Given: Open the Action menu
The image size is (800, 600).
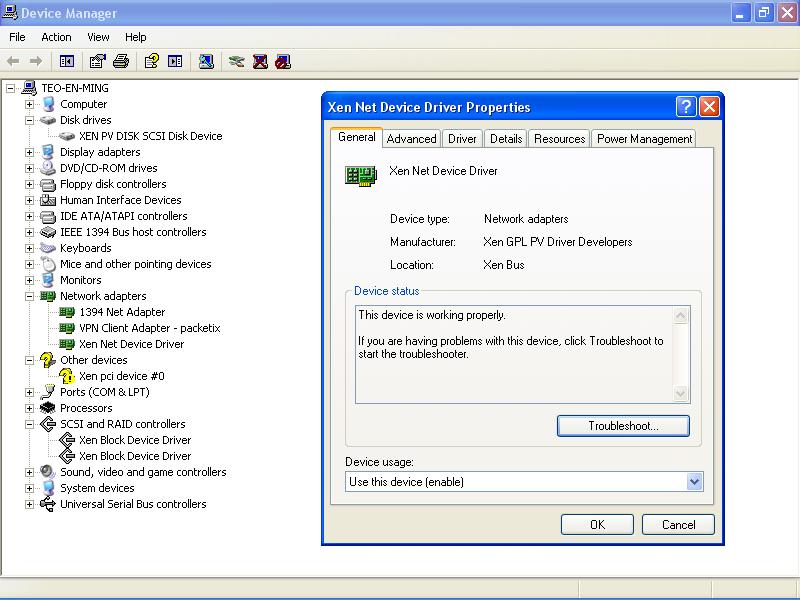Looking at the screenshot, I should tap(56, 37).
